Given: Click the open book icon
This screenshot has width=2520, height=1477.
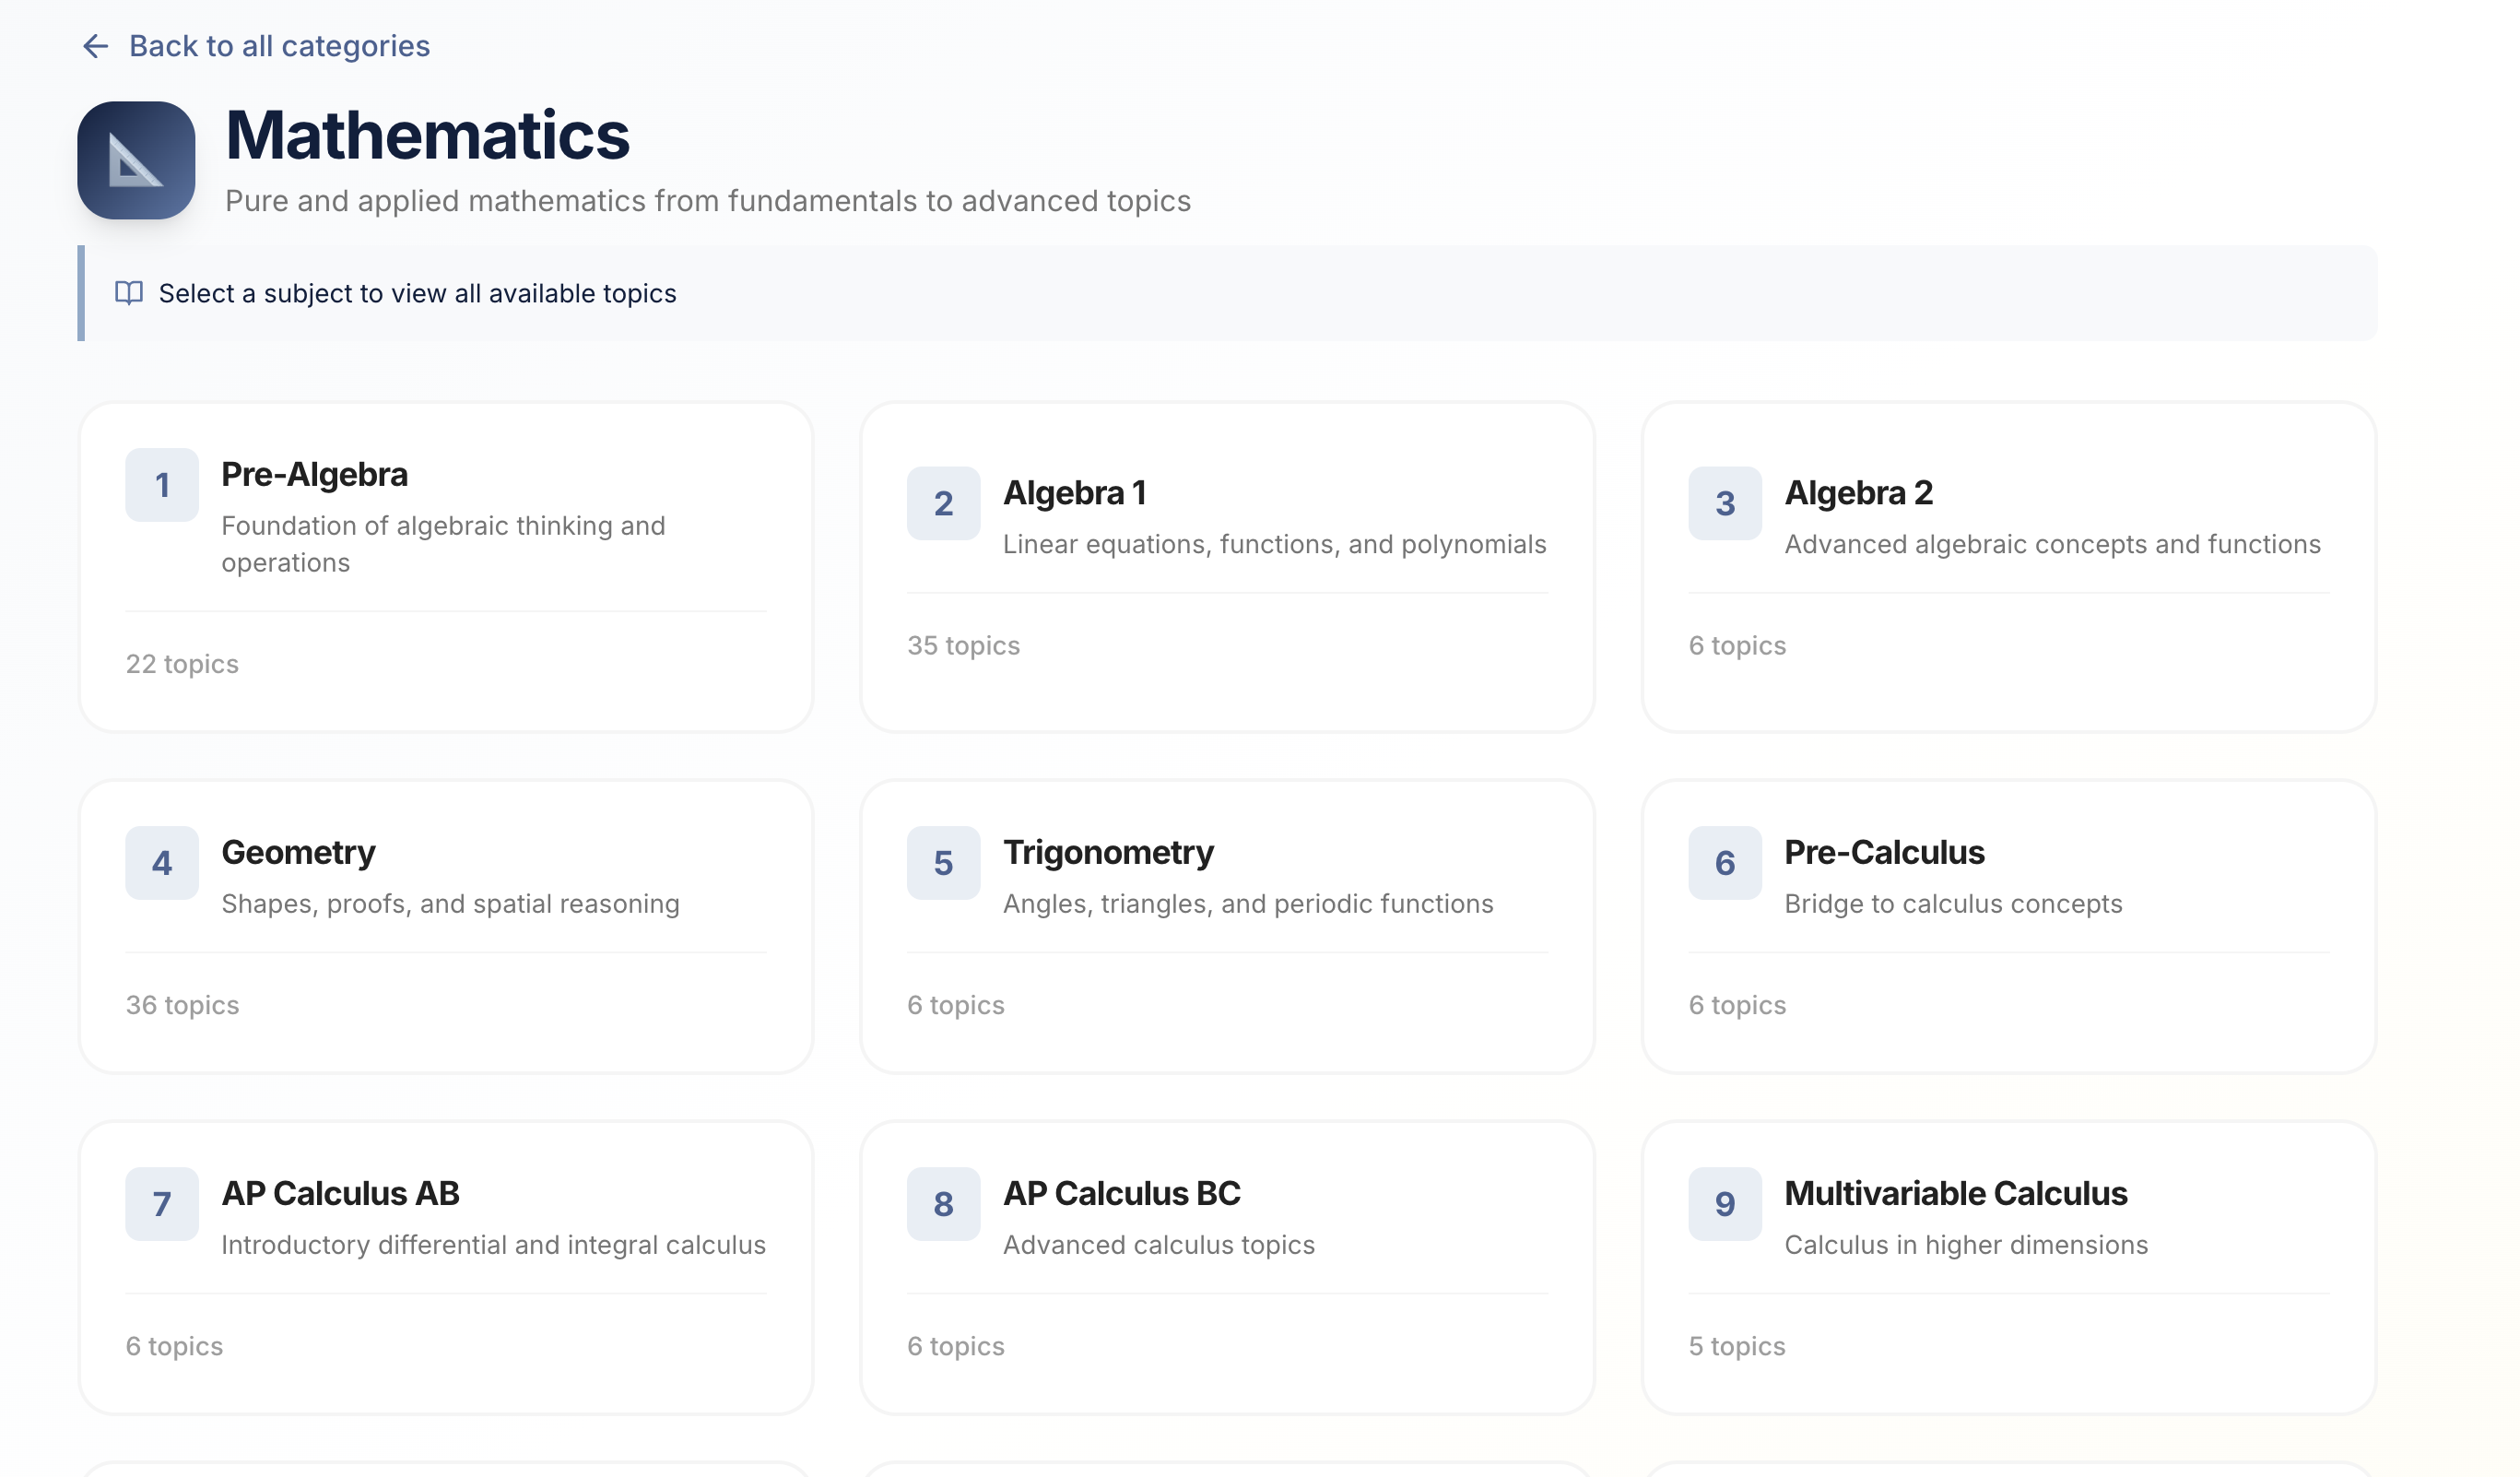Looking at the screenshot, I should tap(129, 293).
